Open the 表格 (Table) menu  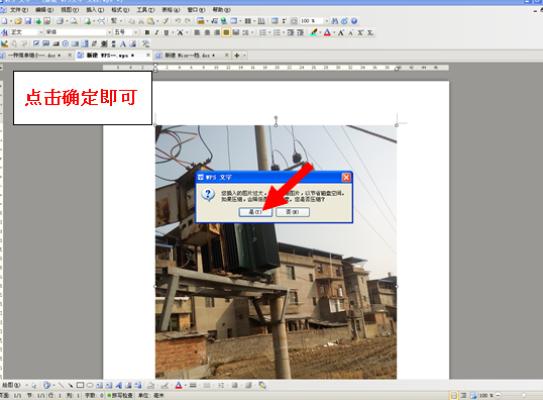tap(171, 10)
